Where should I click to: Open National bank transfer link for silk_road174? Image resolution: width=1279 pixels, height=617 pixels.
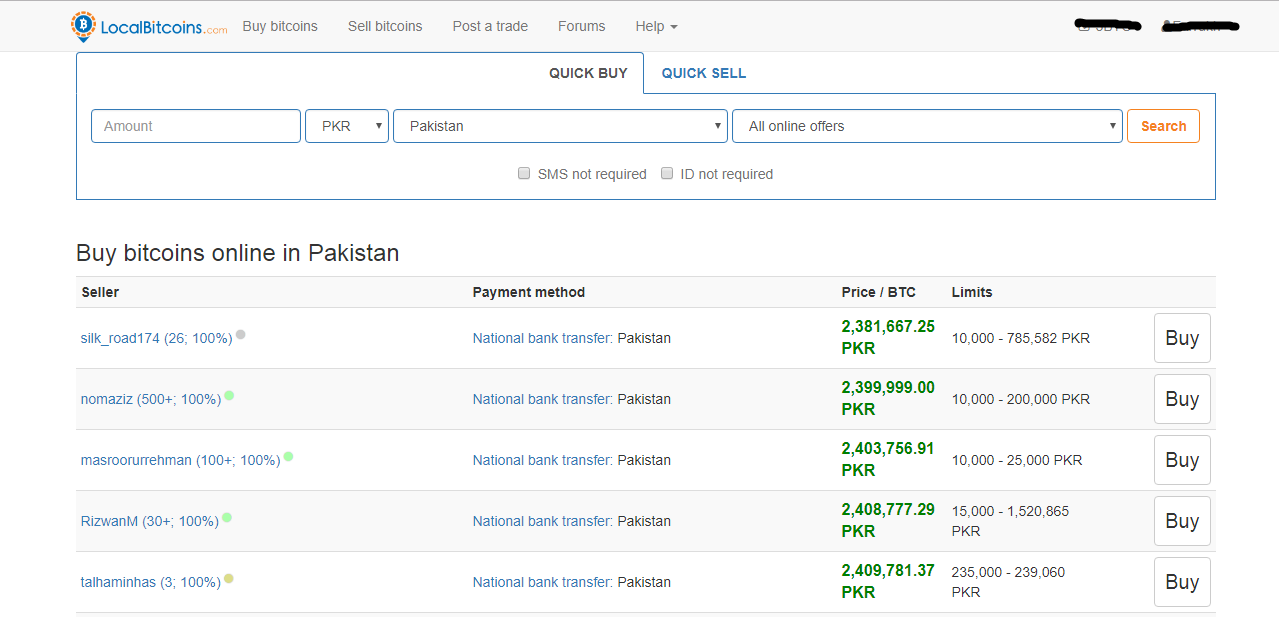(x=543, y=338)
